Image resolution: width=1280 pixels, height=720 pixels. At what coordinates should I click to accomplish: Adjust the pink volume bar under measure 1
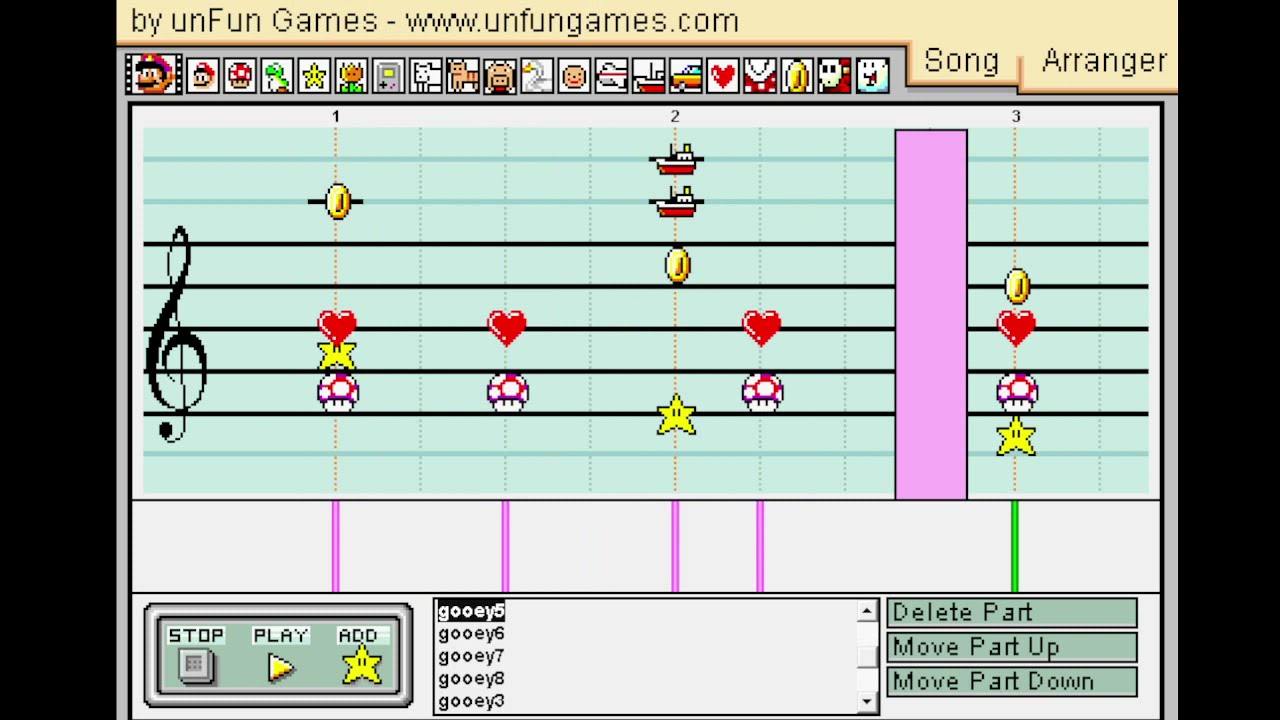pyautogui.click(x=336, y=546)
